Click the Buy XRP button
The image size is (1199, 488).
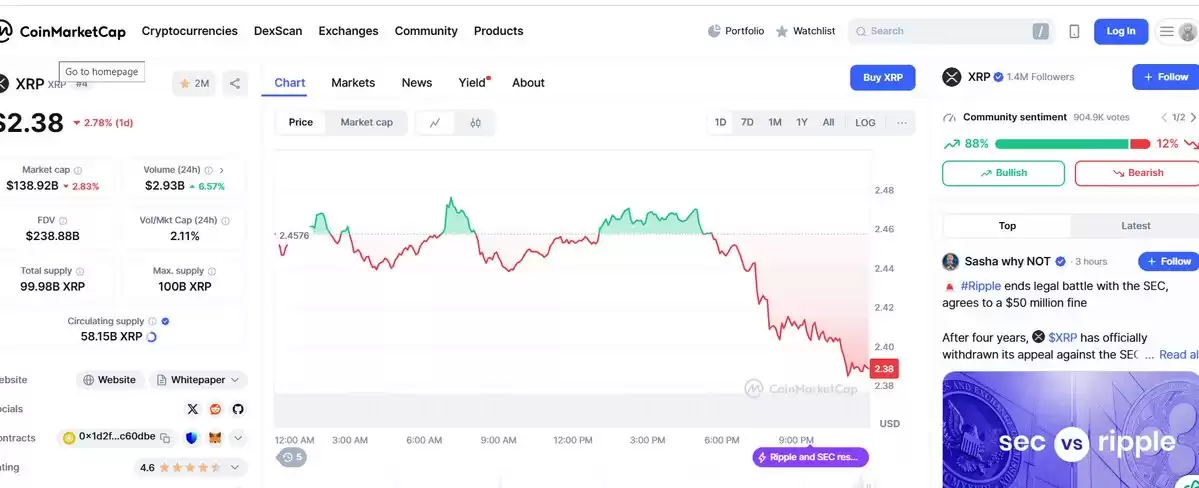(882, 77)
